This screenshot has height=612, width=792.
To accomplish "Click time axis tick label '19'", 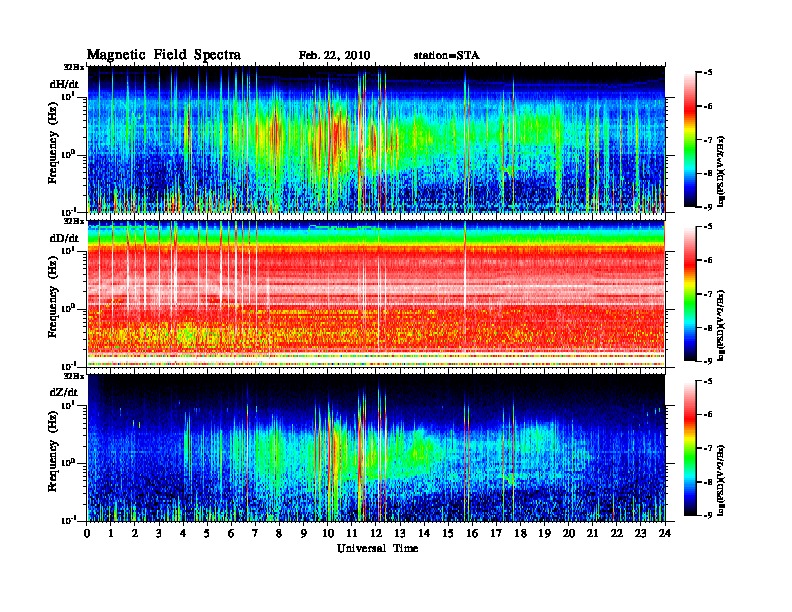I will pos(544,534).
